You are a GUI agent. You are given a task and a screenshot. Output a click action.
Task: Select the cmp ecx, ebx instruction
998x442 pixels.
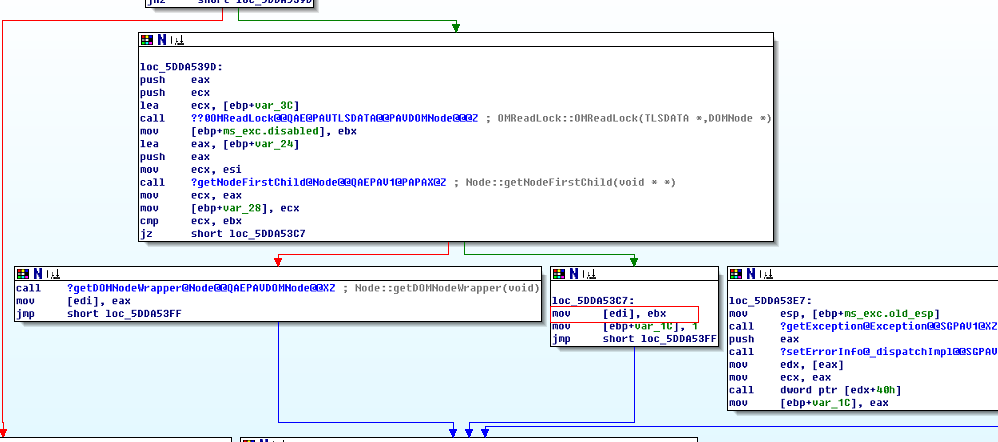[x=191, y=220]
